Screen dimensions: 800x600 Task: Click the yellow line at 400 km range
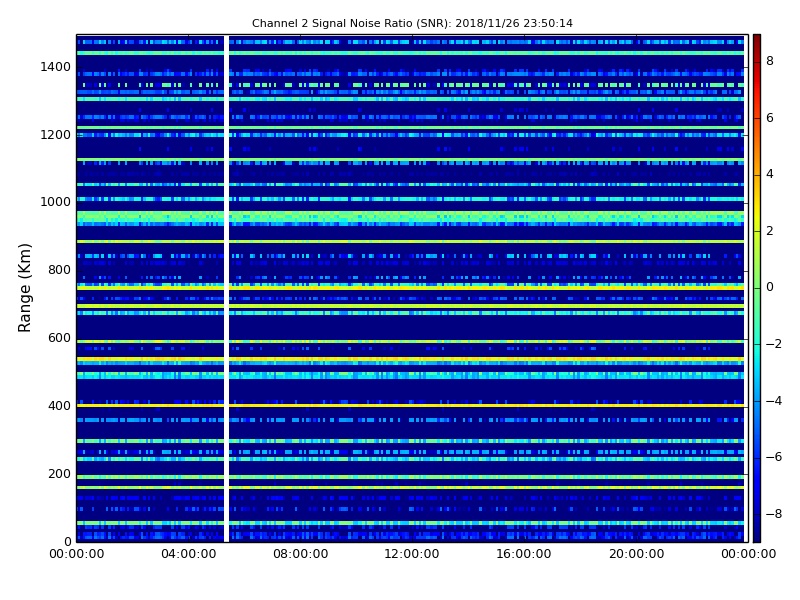click(410, 406)
